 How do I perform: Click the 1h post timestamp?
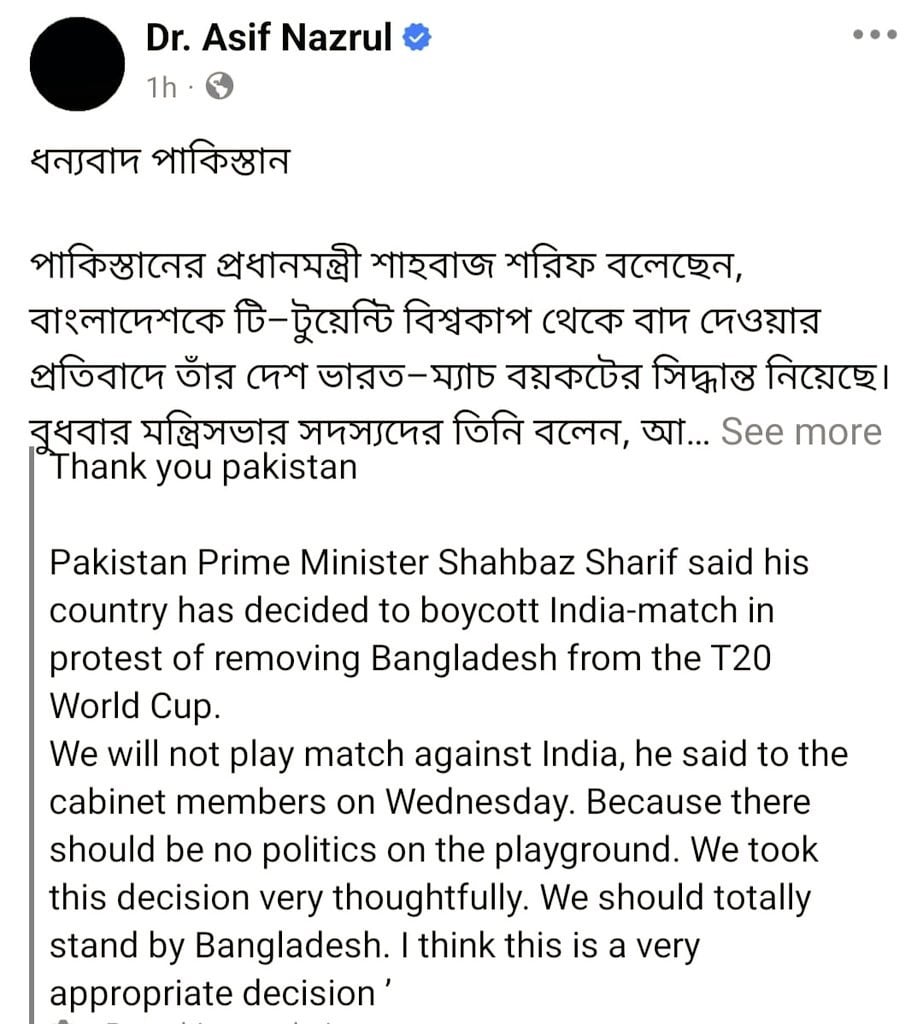click(x=161, y=88)
